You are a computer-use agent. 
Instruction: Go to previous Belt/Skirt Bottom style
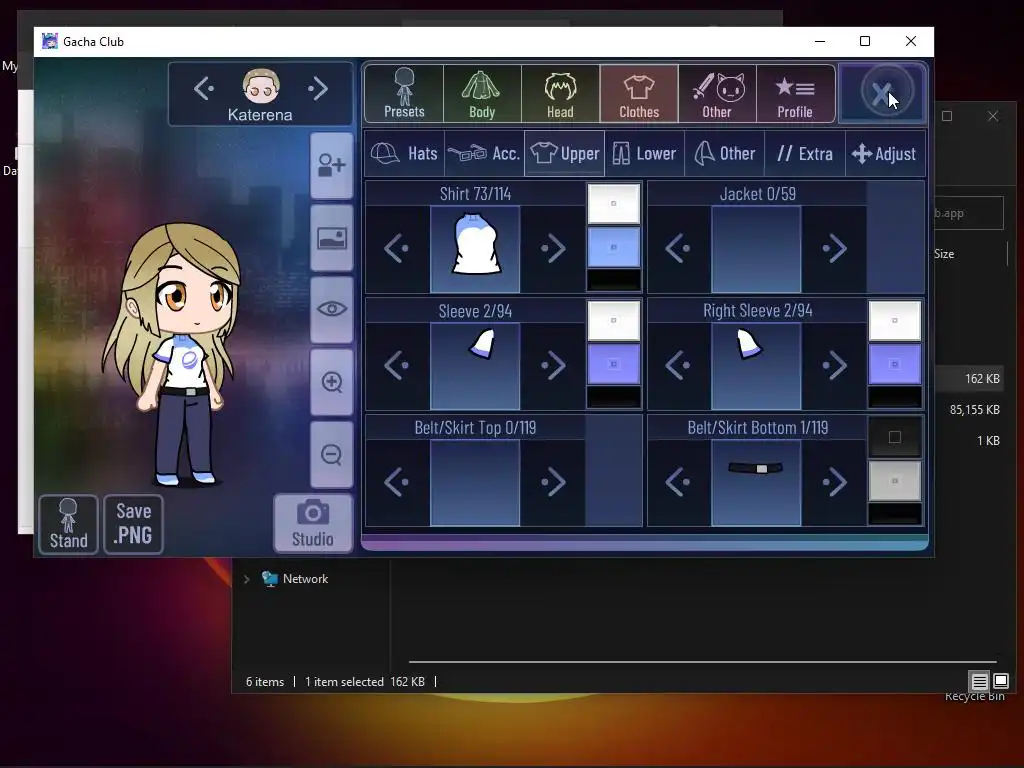click(x=677, y=482)
